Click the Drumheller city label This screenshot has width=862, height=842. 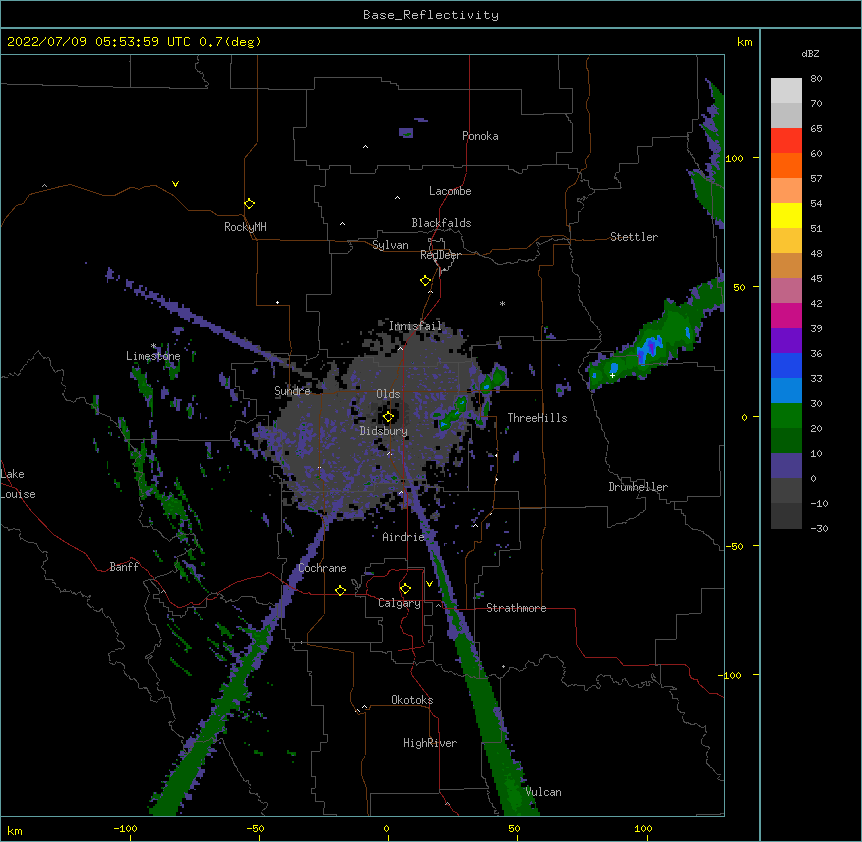pyautogui.click(x=638, y=487)
